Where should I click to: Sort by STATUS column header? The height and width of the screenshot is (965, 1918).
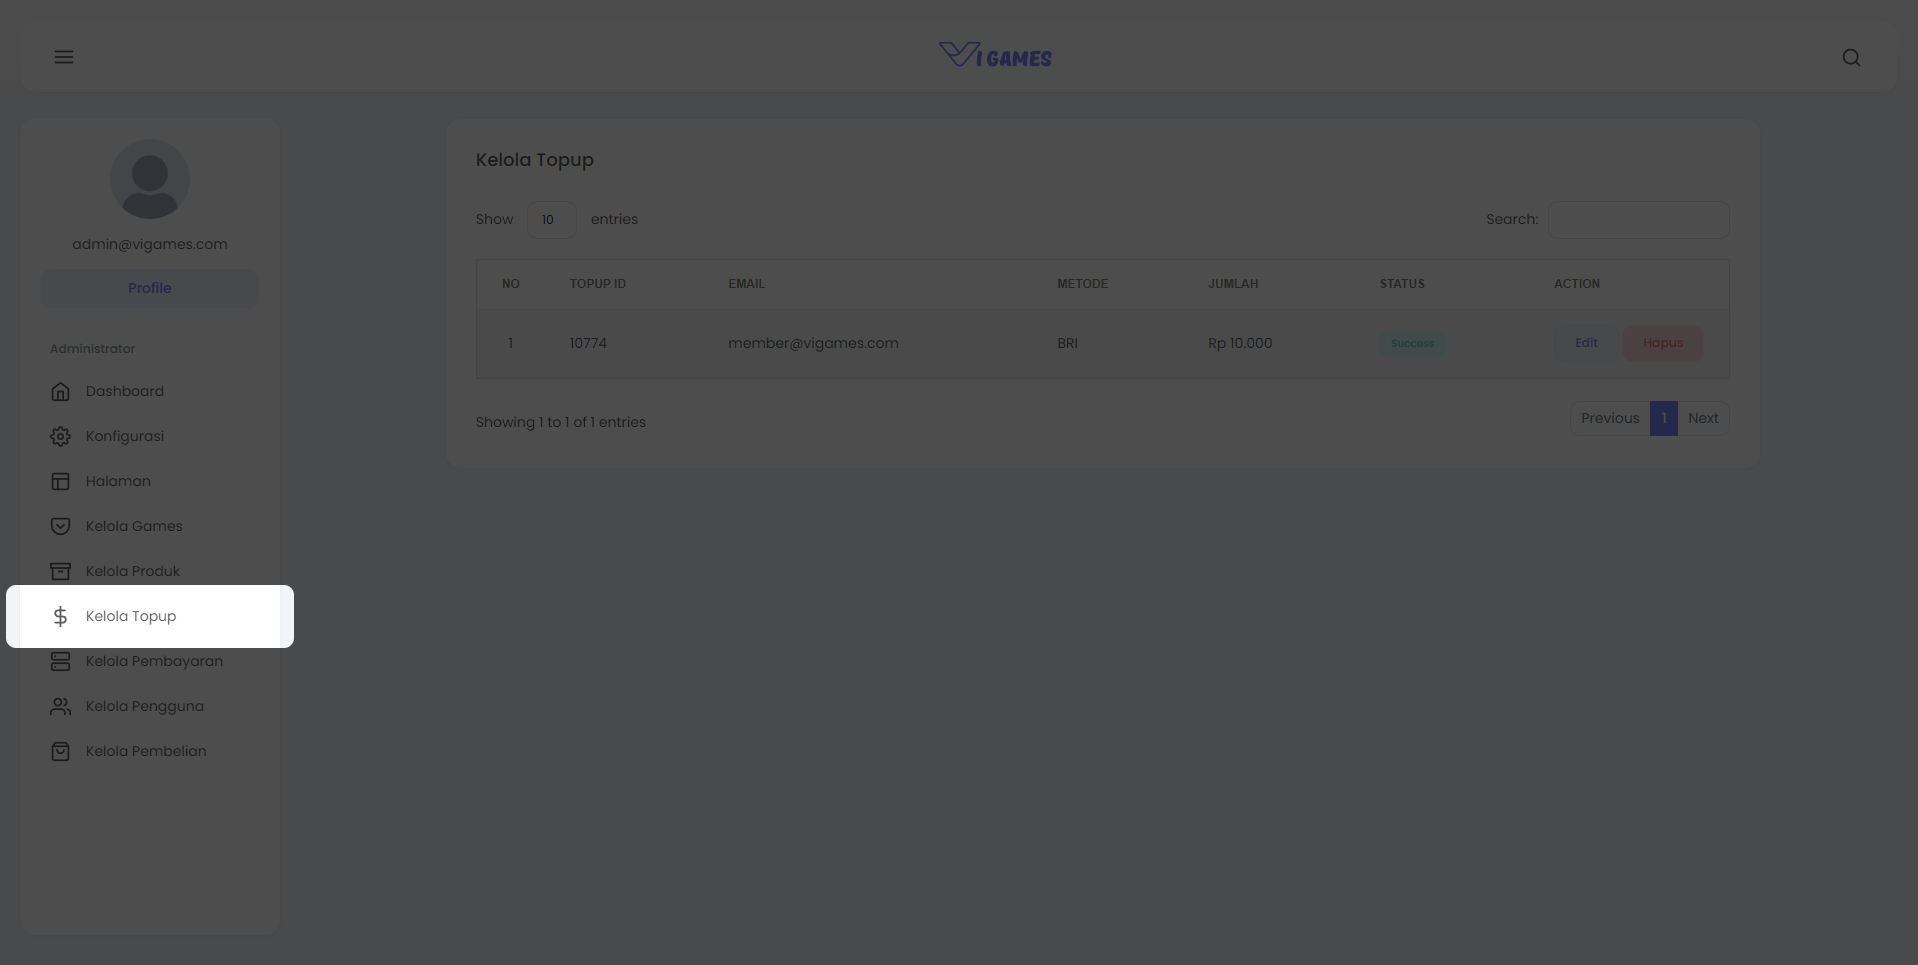tap(1402, 284)
